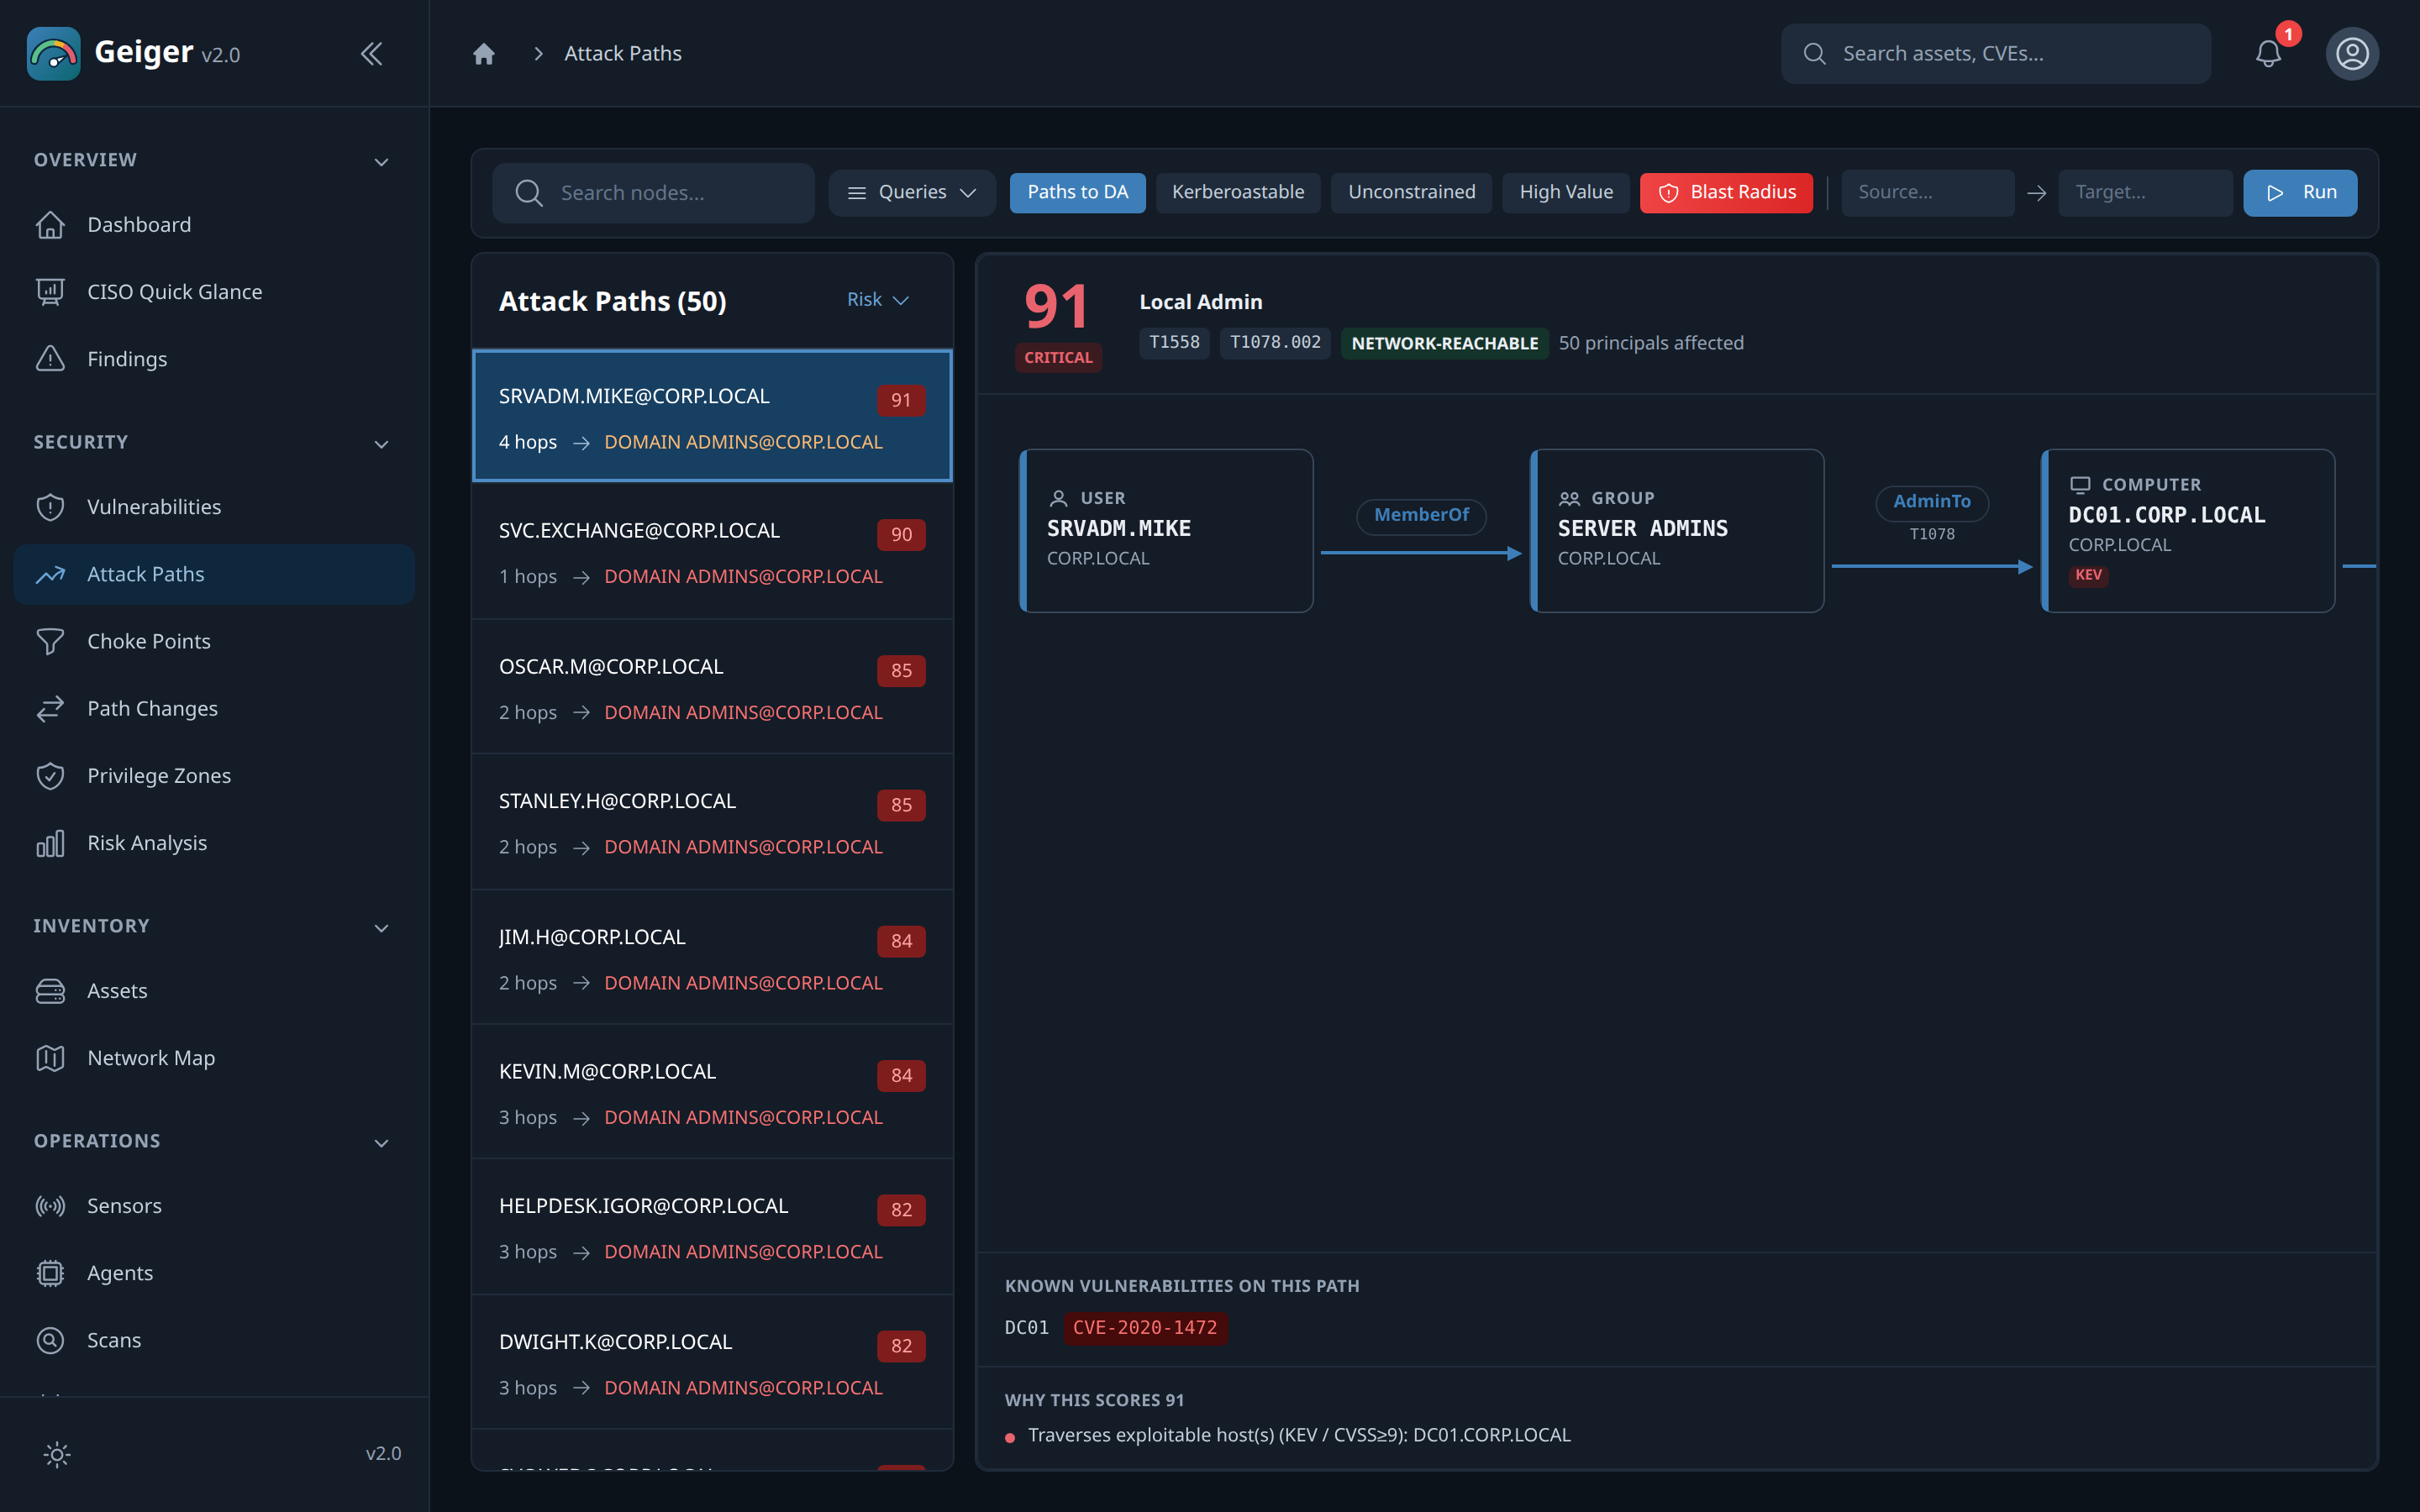2420x1512 pixels.
Task: Open CVE-2020-1472 vulnerability link
Action: [1145, 1328]
